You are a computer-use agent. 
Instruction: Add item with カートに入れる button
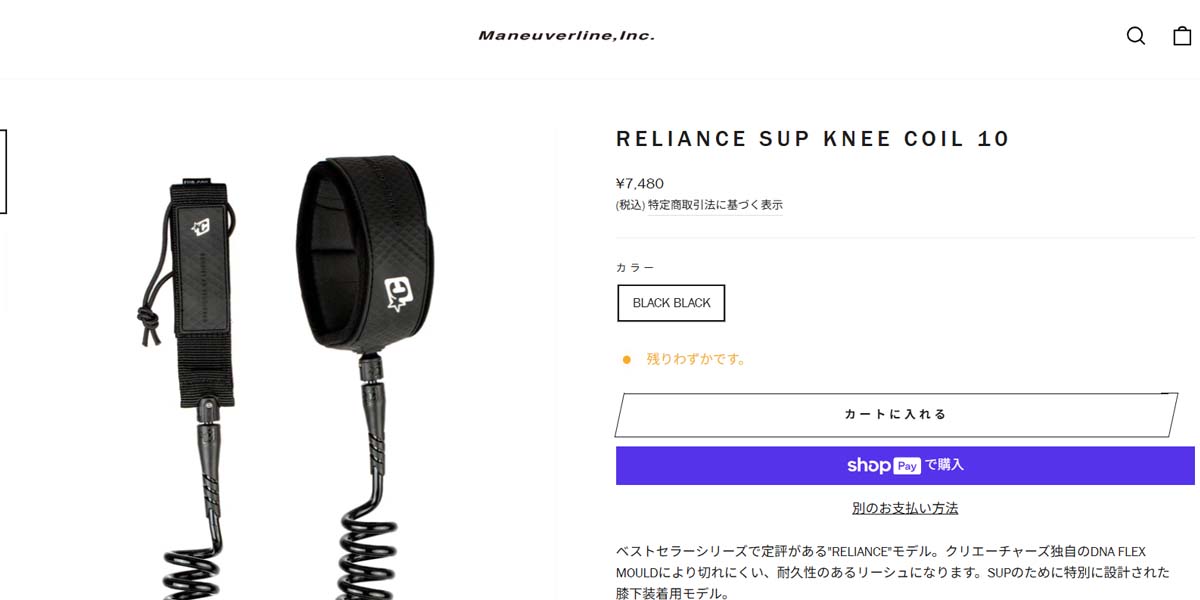pos(896,414)
